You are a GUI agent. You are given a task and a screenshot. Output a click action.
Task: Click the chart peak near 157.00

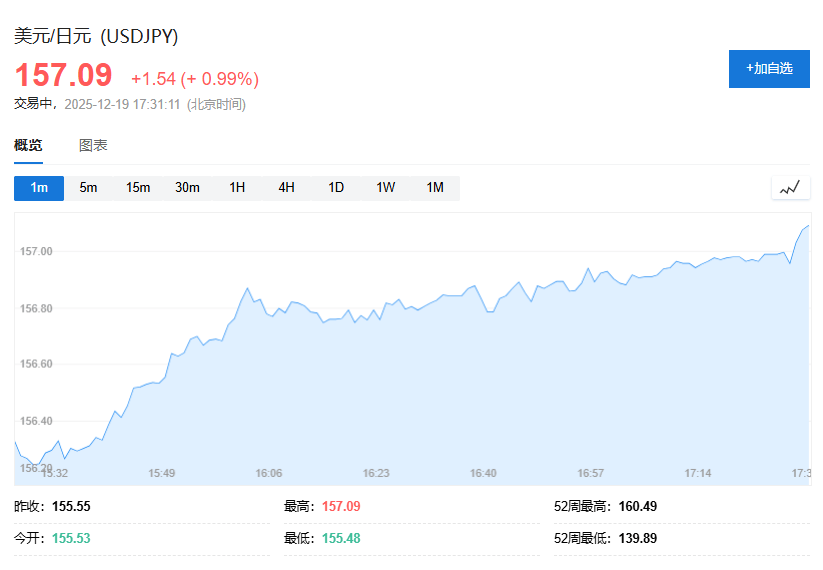(806, 227)
